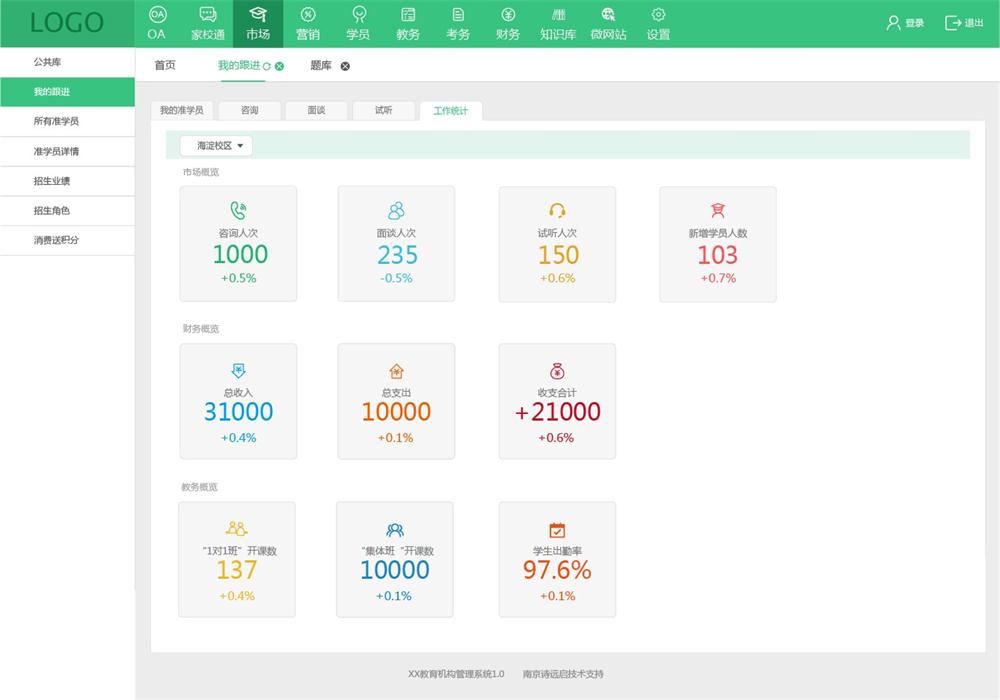Close the 题库 tab

coord(345,66)
